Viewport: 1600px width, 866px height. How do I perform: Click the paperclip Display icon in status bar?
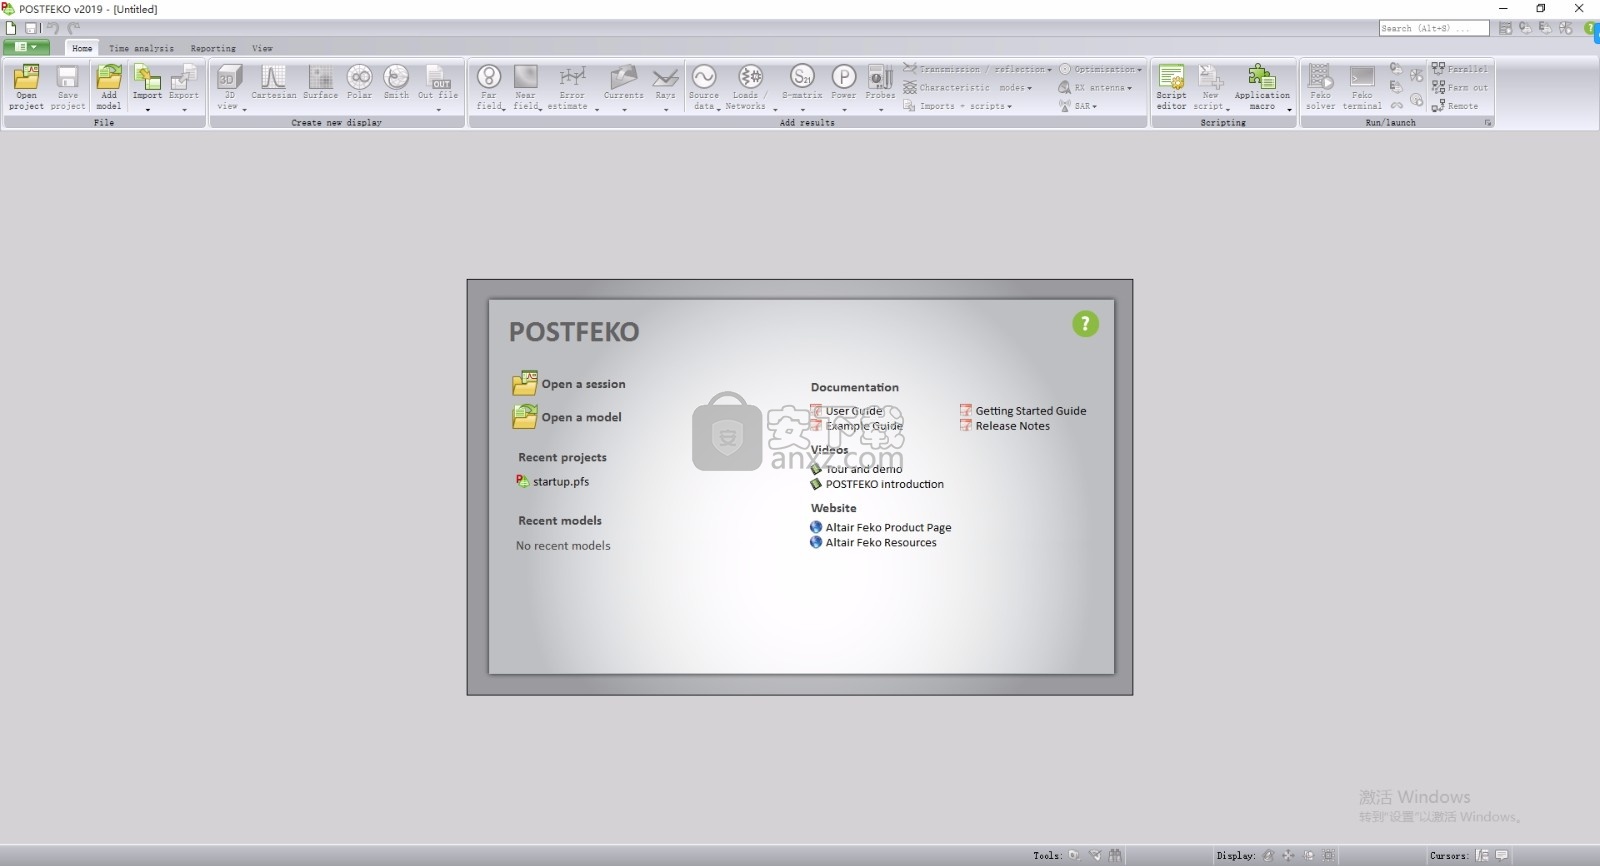pos(1269,856)
